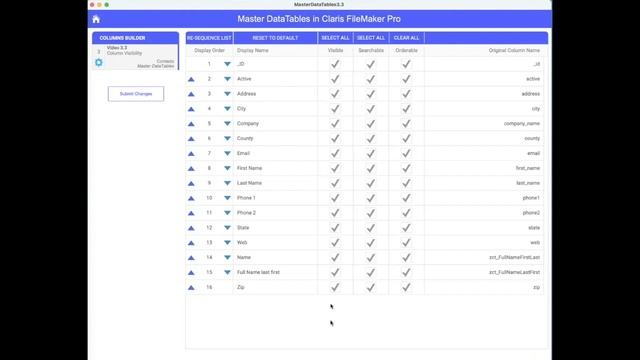This screenshot has width=640, height=360.
Task: Click the Submit Changes button
Action: tap(136, 94)
